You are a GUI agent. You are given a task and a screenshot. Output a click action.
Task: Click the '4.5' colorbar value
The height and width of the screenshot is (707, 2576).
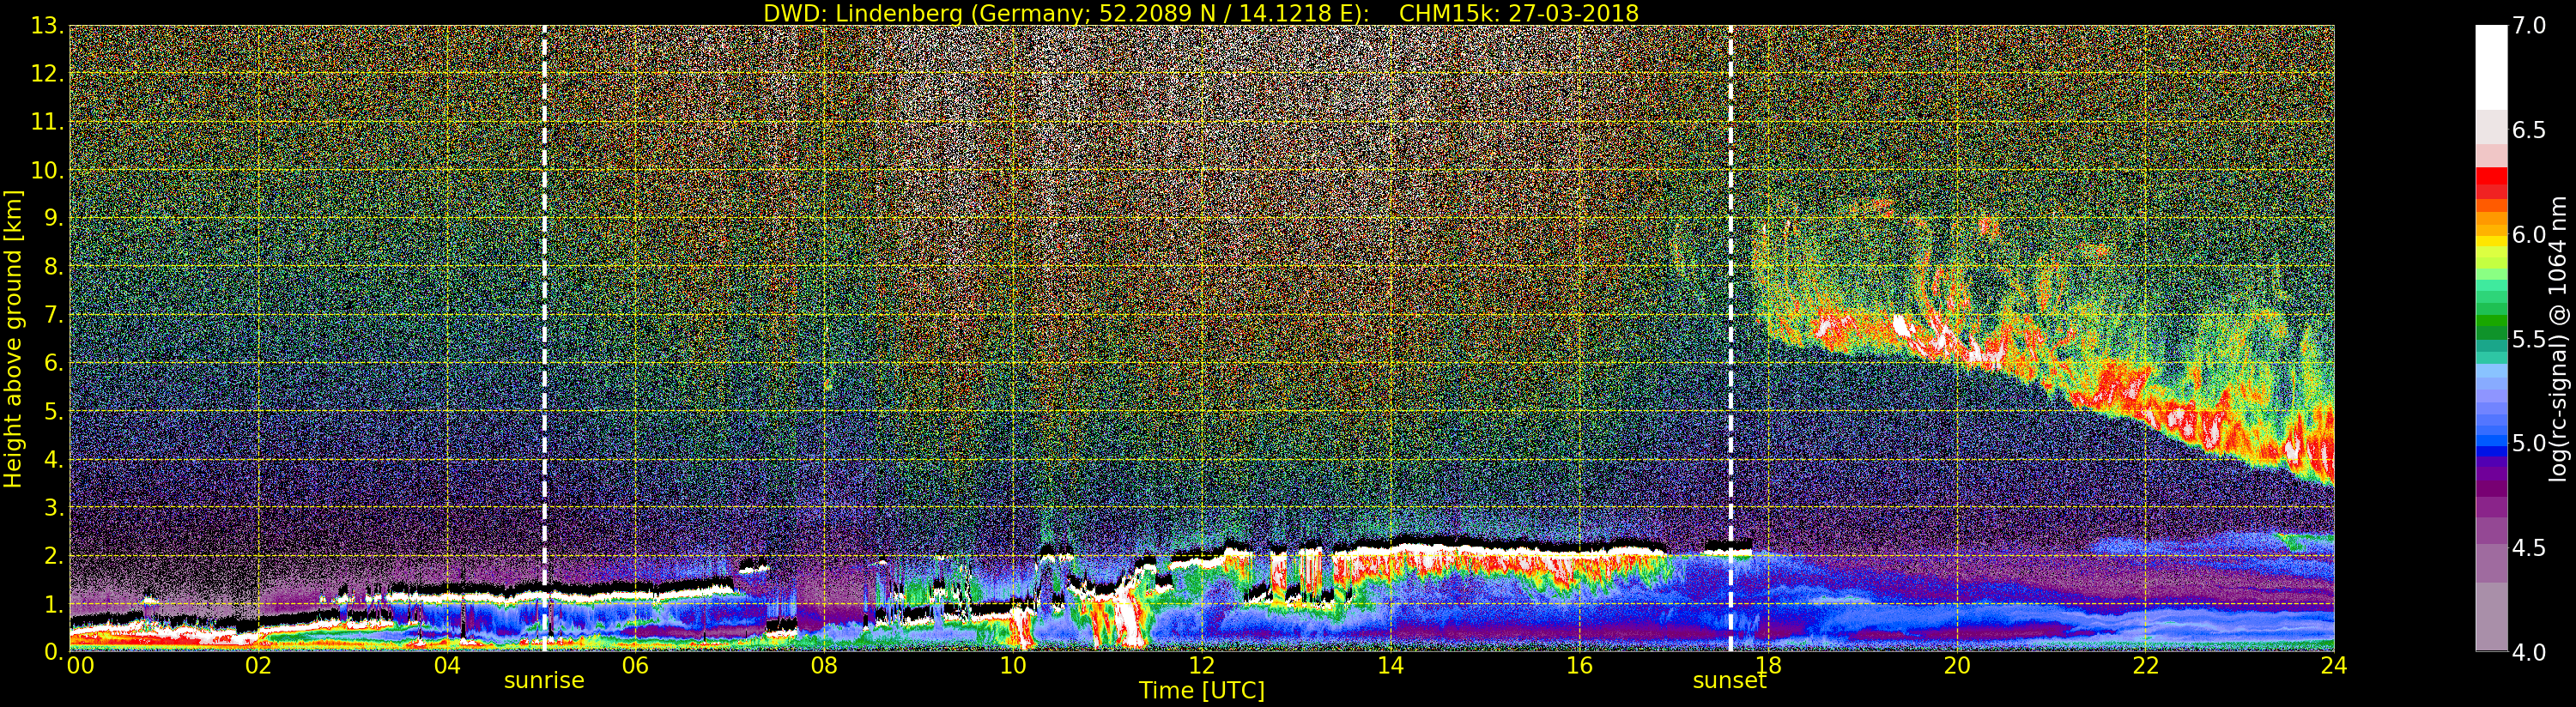[x=2529, y=548]
